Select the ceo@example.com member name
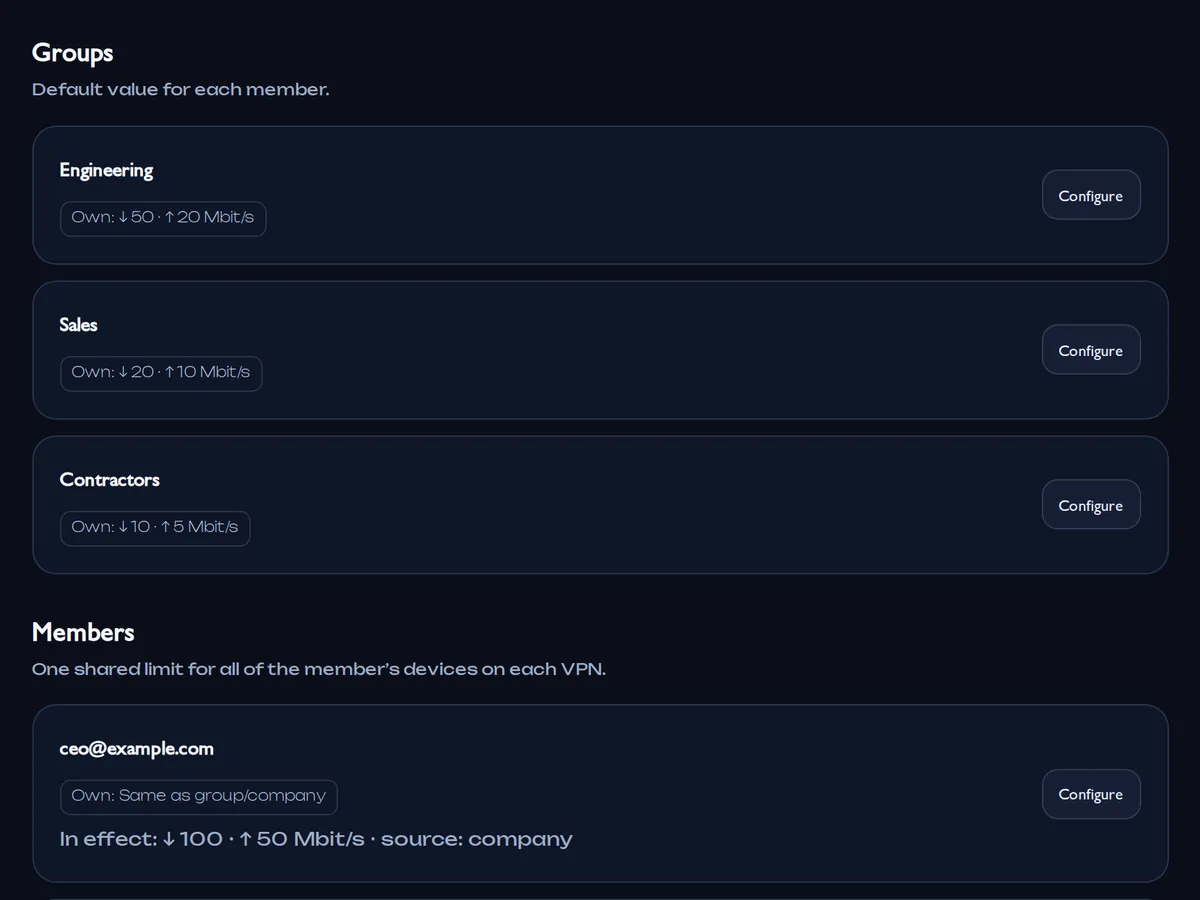The width and height of the screenshot is (1200, 900). pos(136,749)
